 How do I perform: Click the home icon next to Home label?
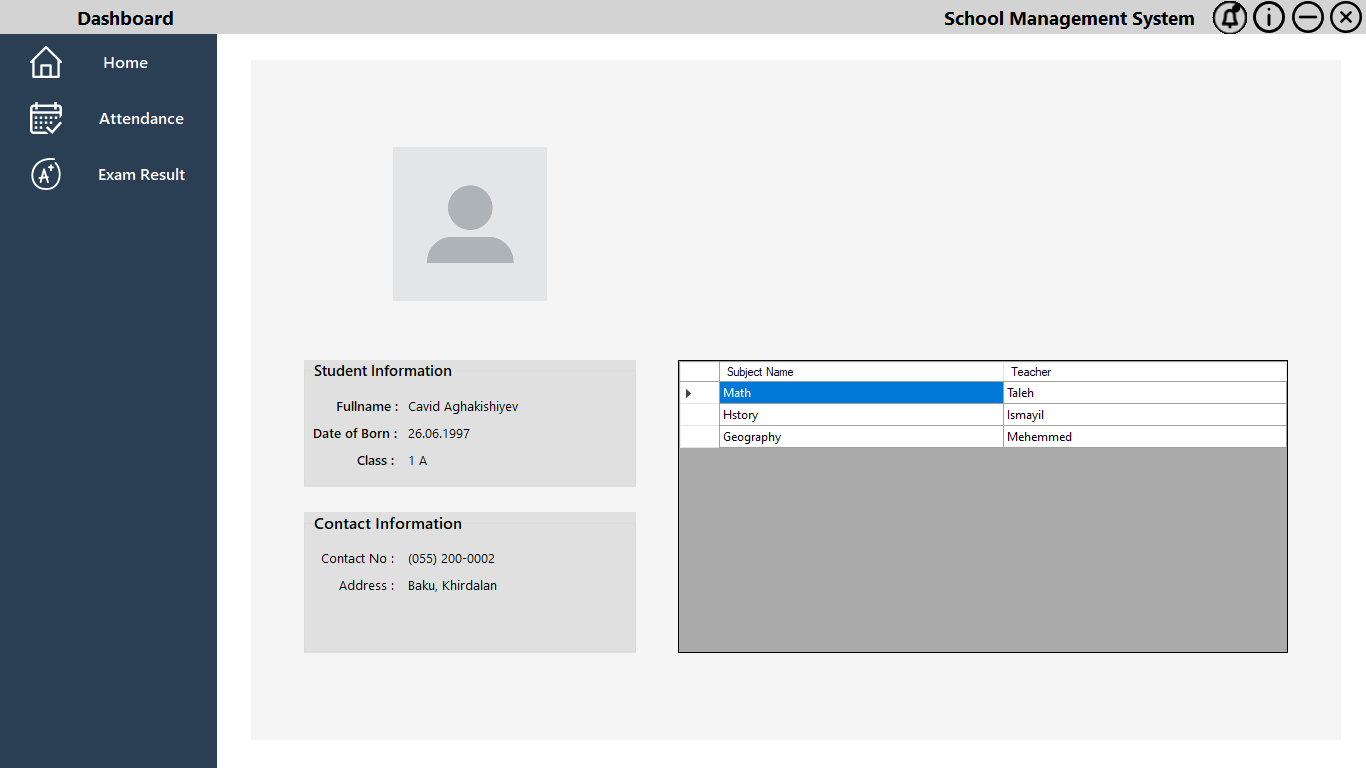(x=45, y=62)
